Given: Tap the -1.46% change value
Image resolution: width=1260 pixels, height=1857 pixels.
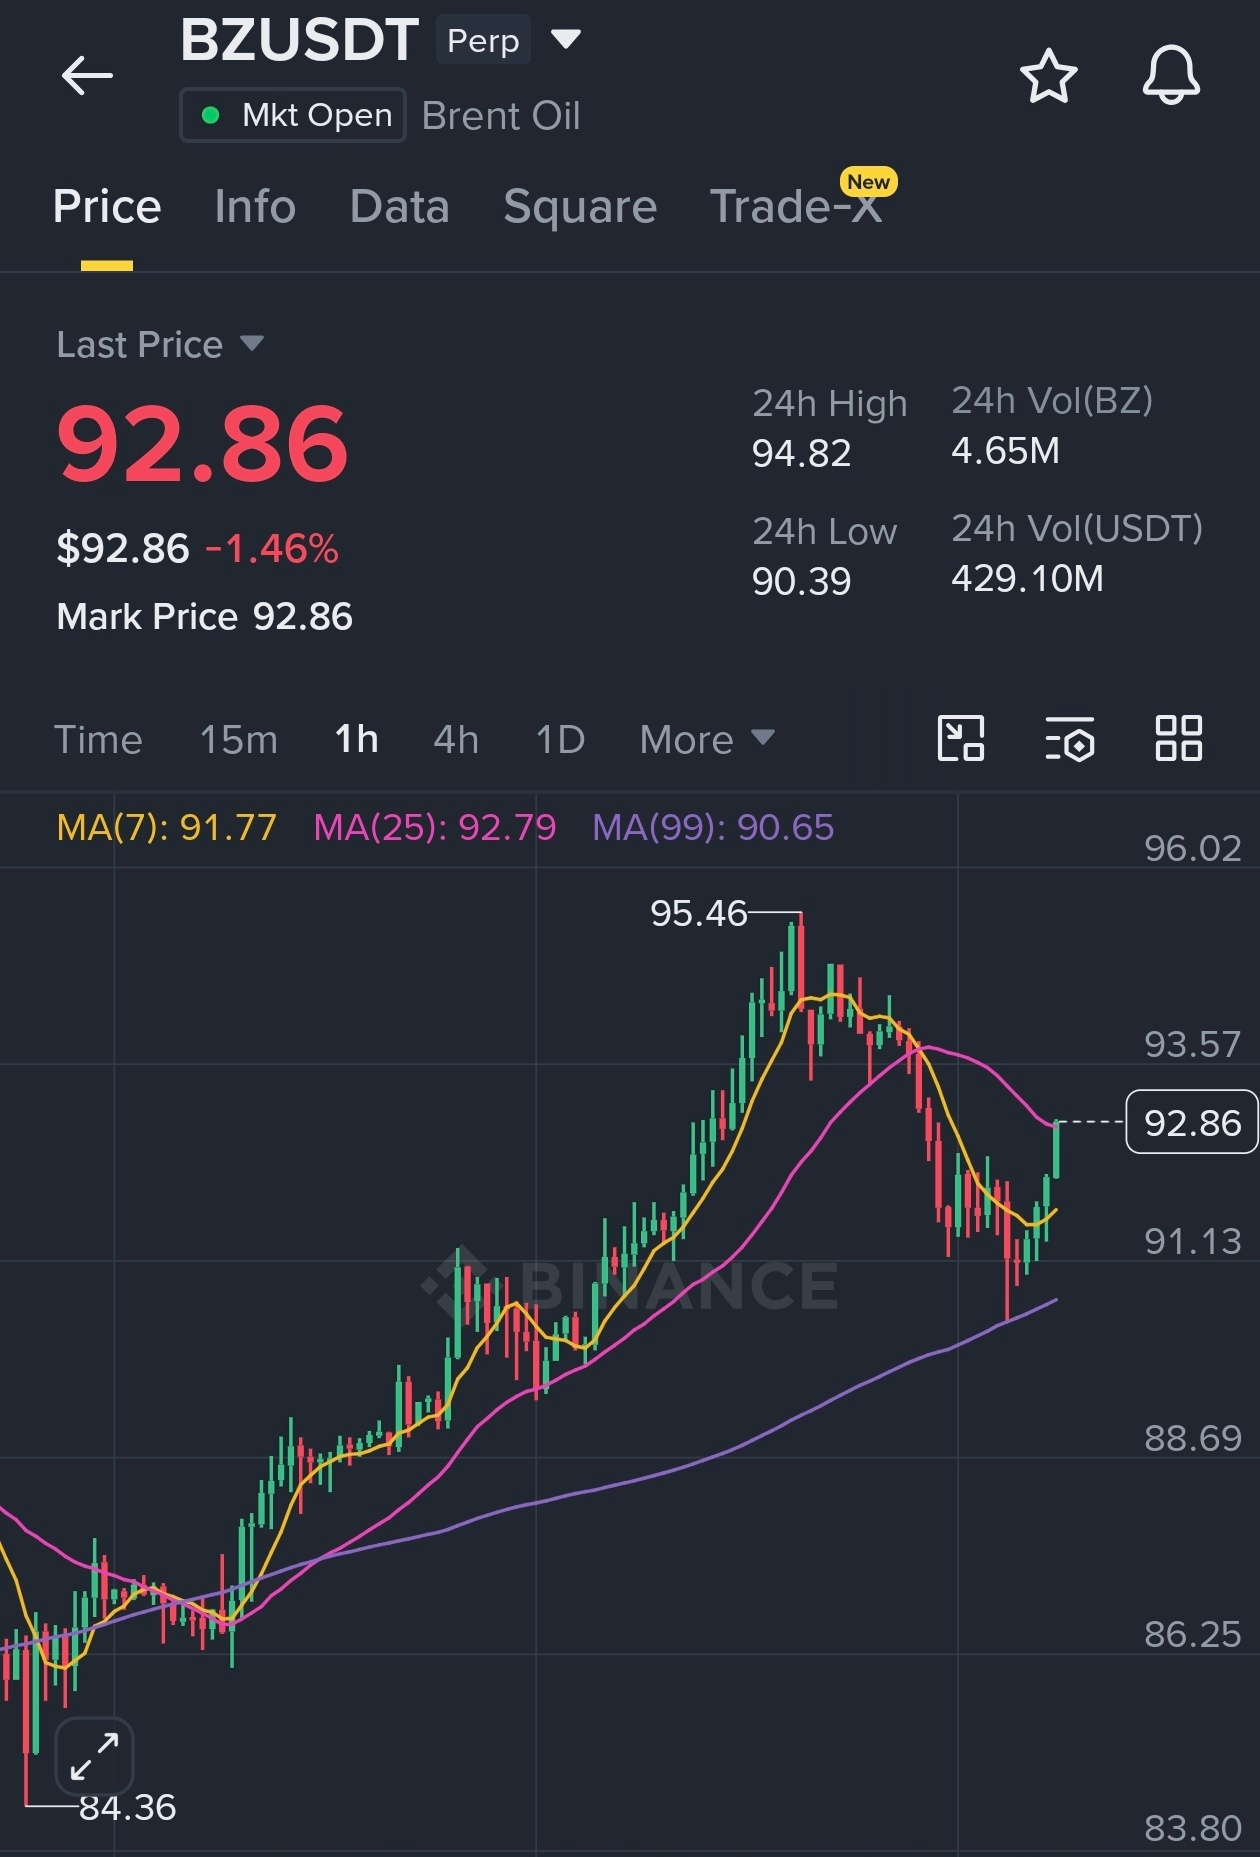Looking at the screenshot, I should point(272,548).
